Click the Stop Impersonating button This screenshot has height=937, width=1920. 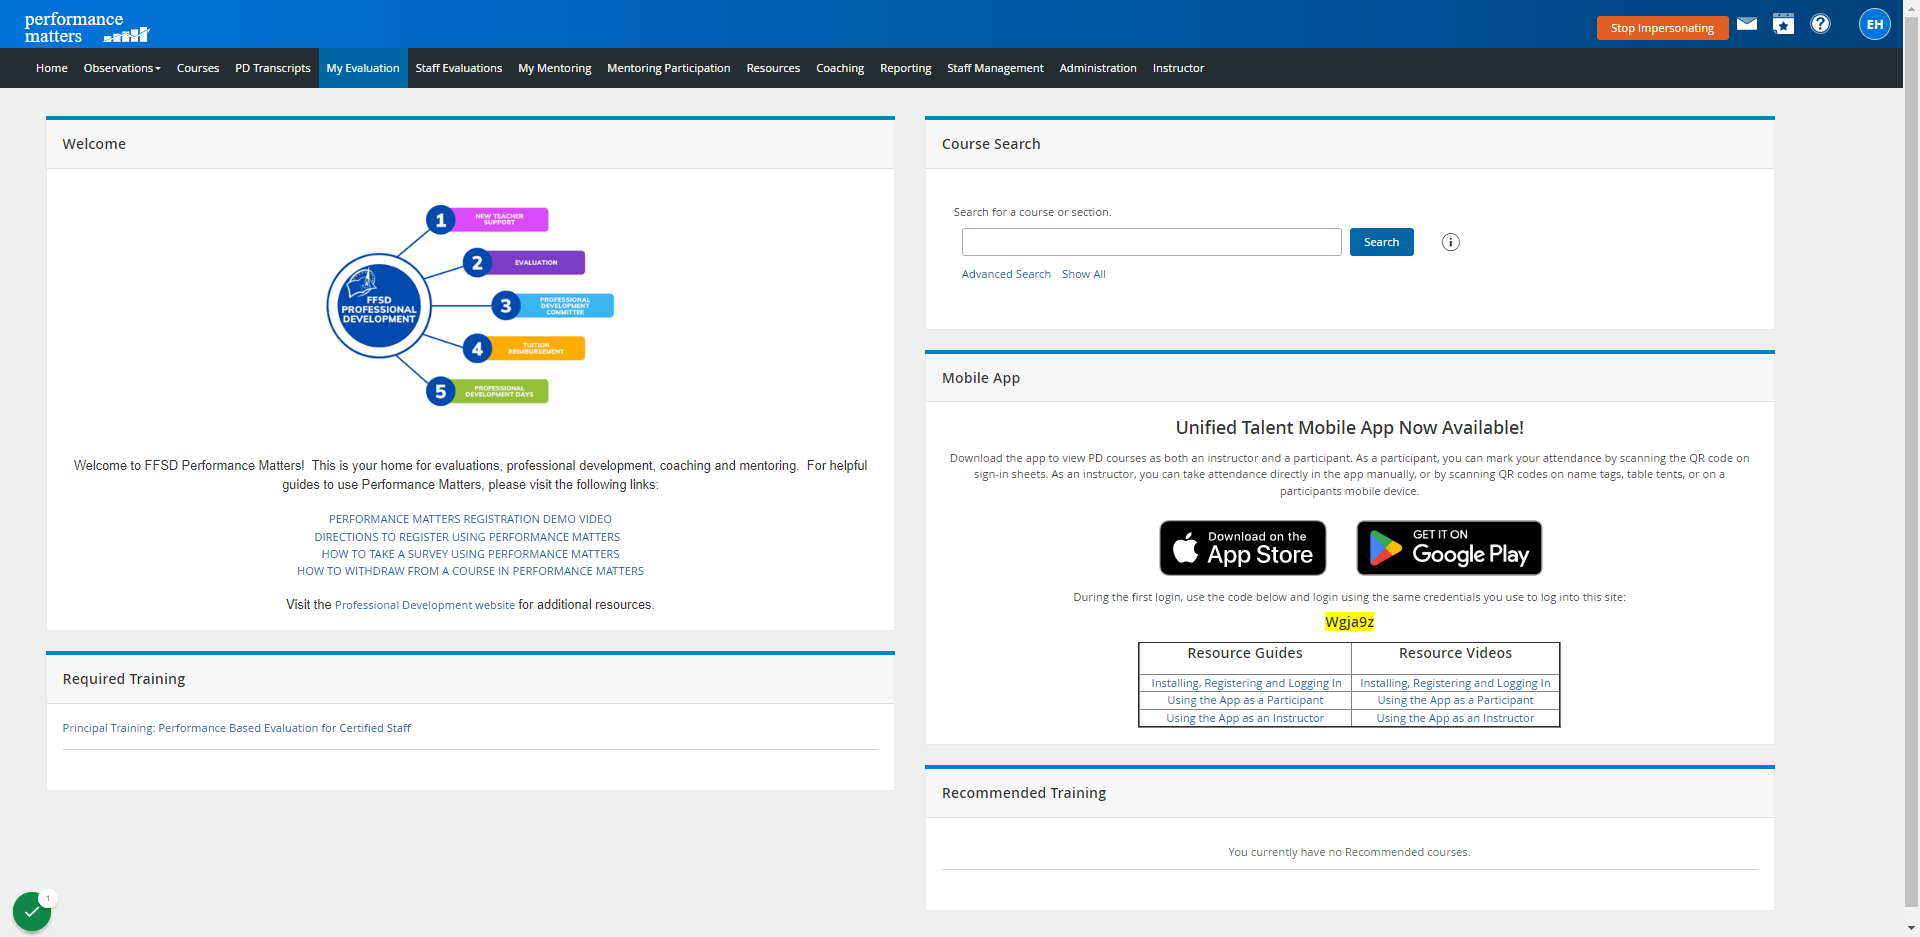[1662, 28]
